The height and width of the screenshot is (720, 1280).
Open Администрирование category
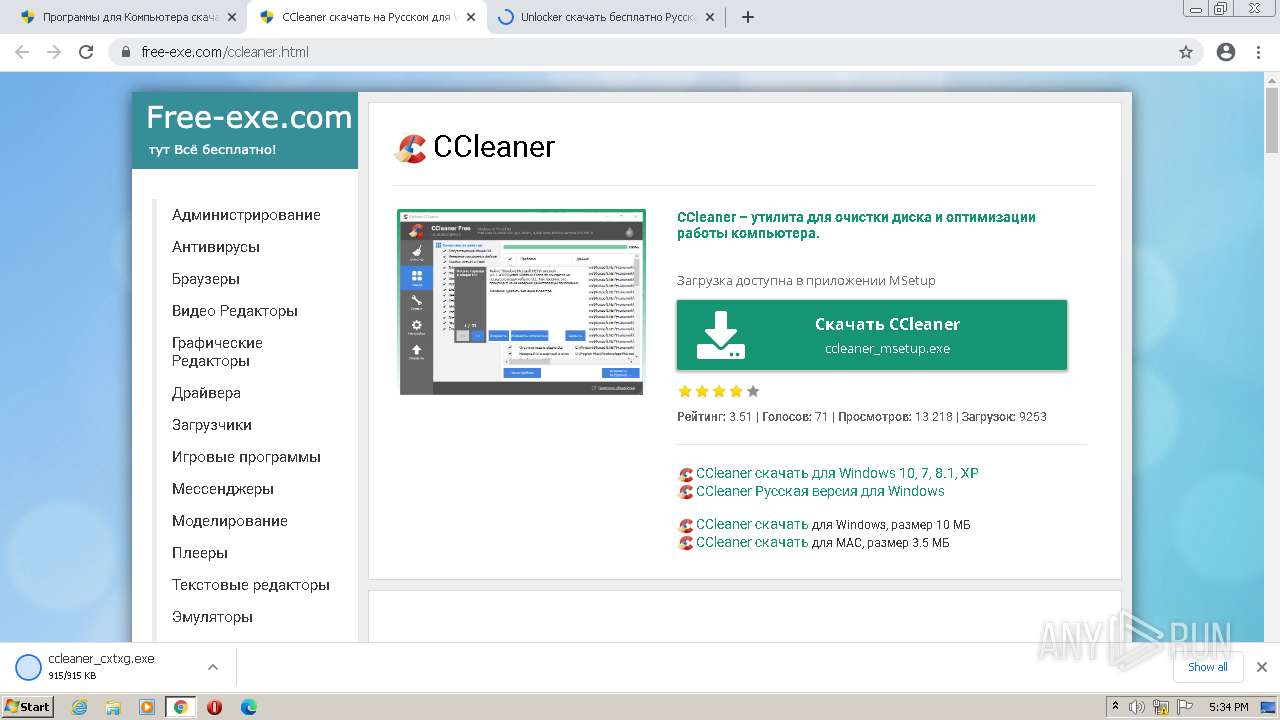click(246, 215)
